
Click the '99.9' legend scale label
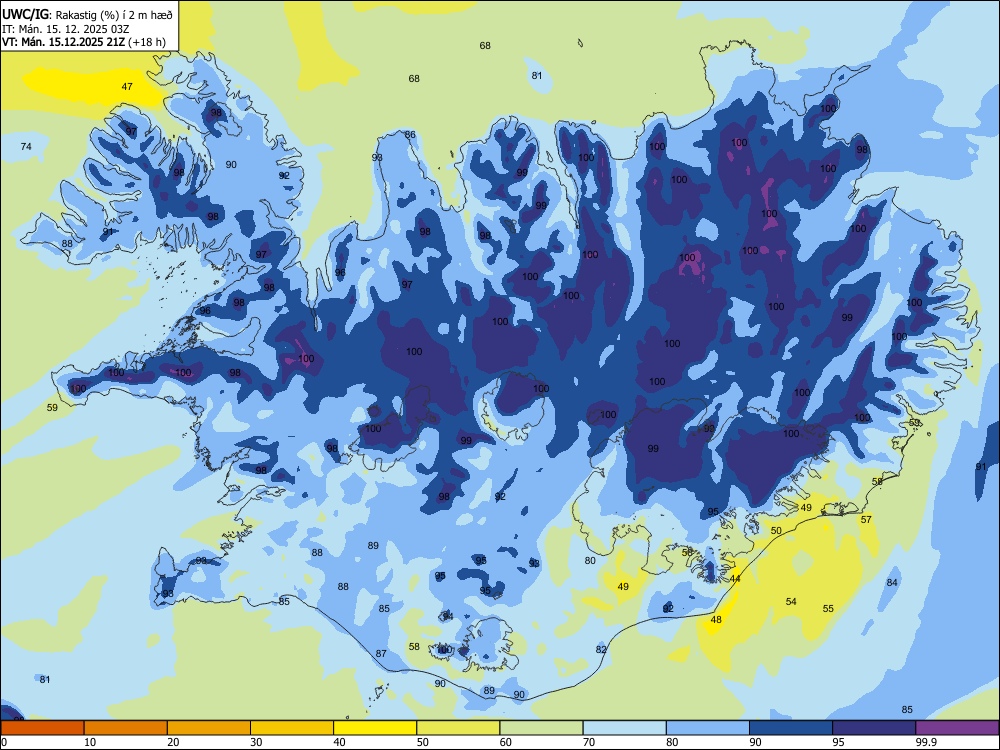point(925,742)
